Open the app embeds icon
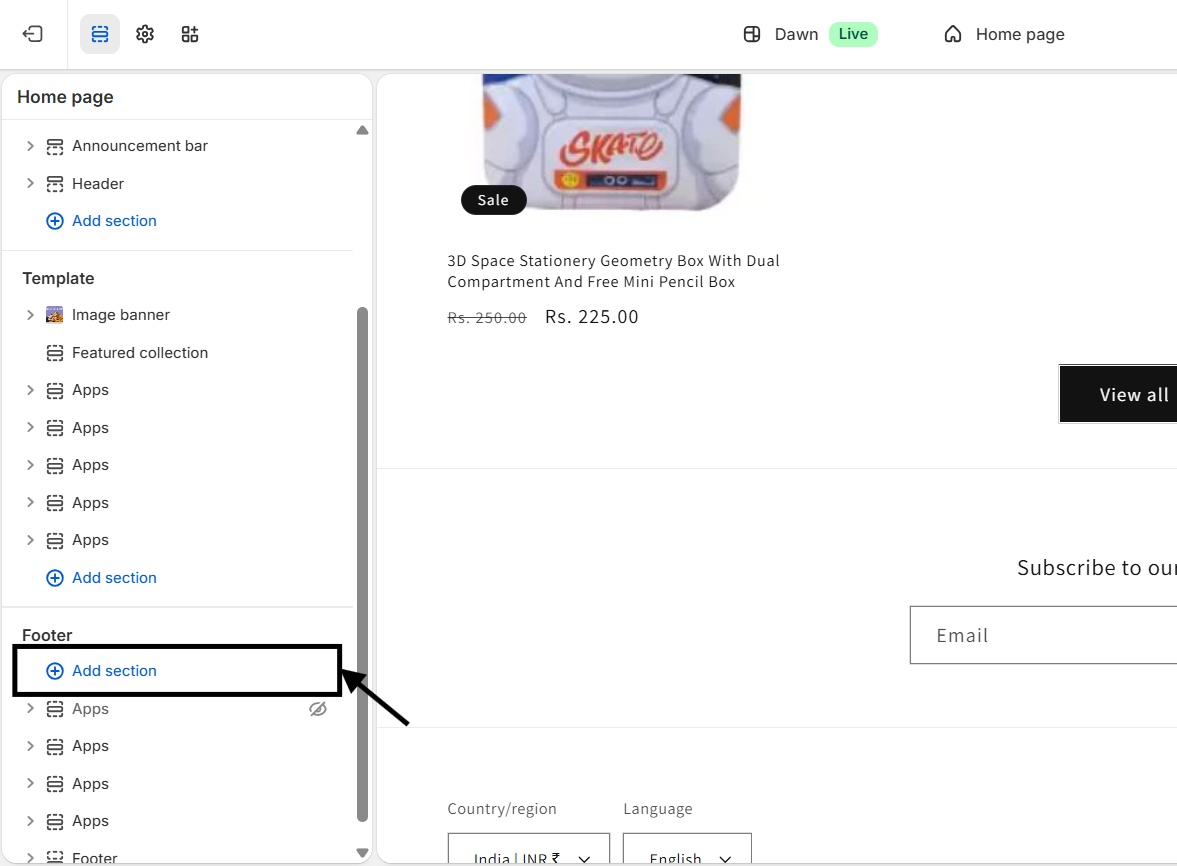The image size is (1177, 866). (x=190, y=34)
